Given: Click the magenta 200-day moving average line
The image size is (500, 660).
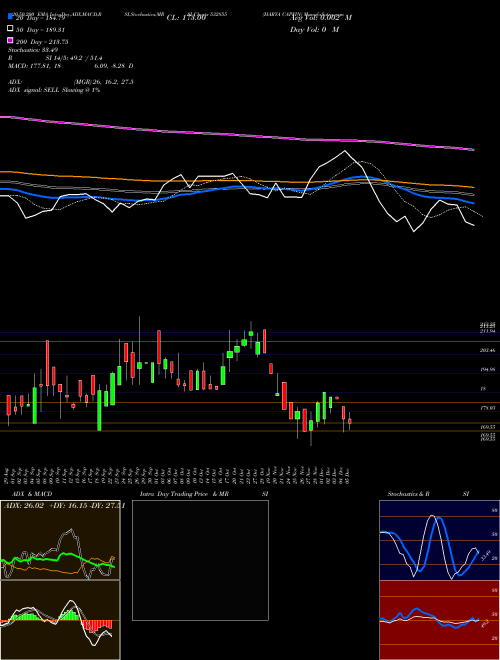Looking at the screenshot, I should tap(236, 134).
